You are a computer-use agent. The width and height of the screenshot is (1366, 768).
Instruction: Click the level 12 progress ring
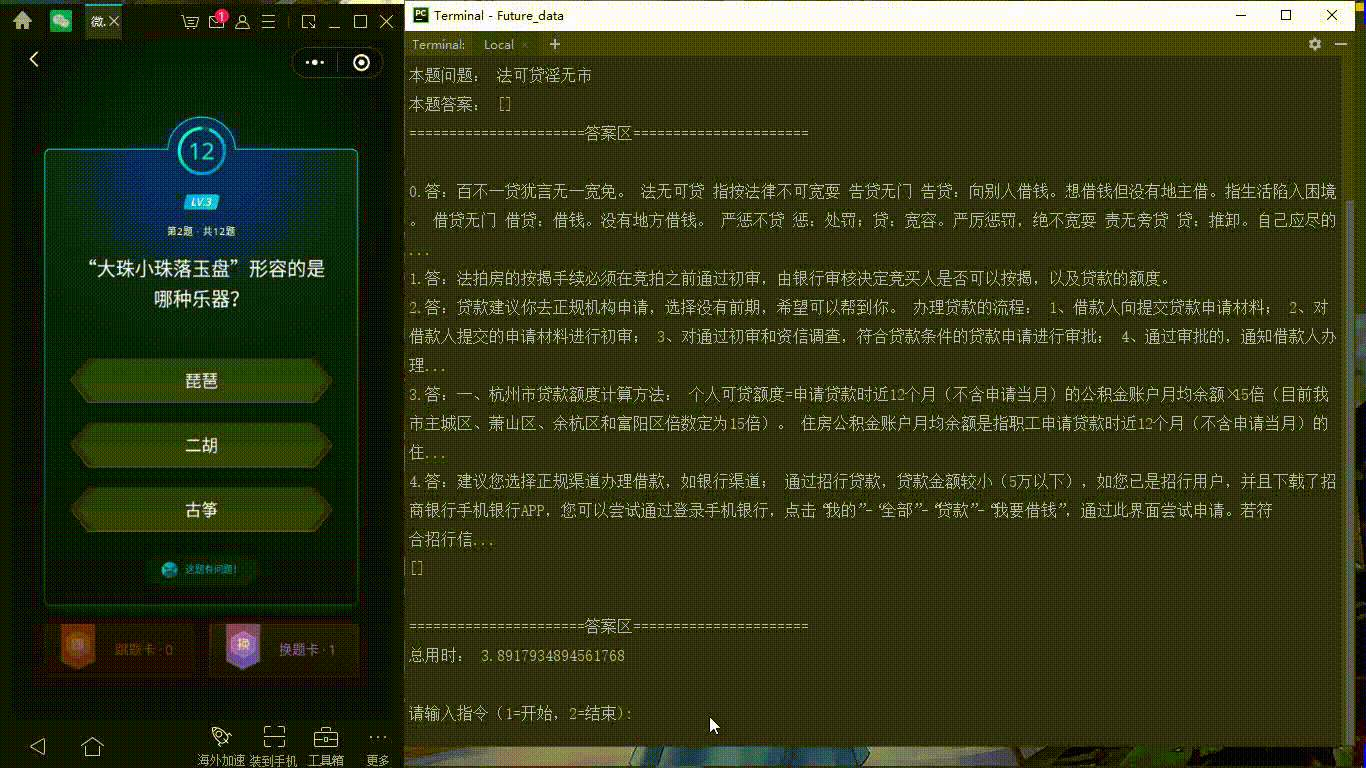coord(201,152)
